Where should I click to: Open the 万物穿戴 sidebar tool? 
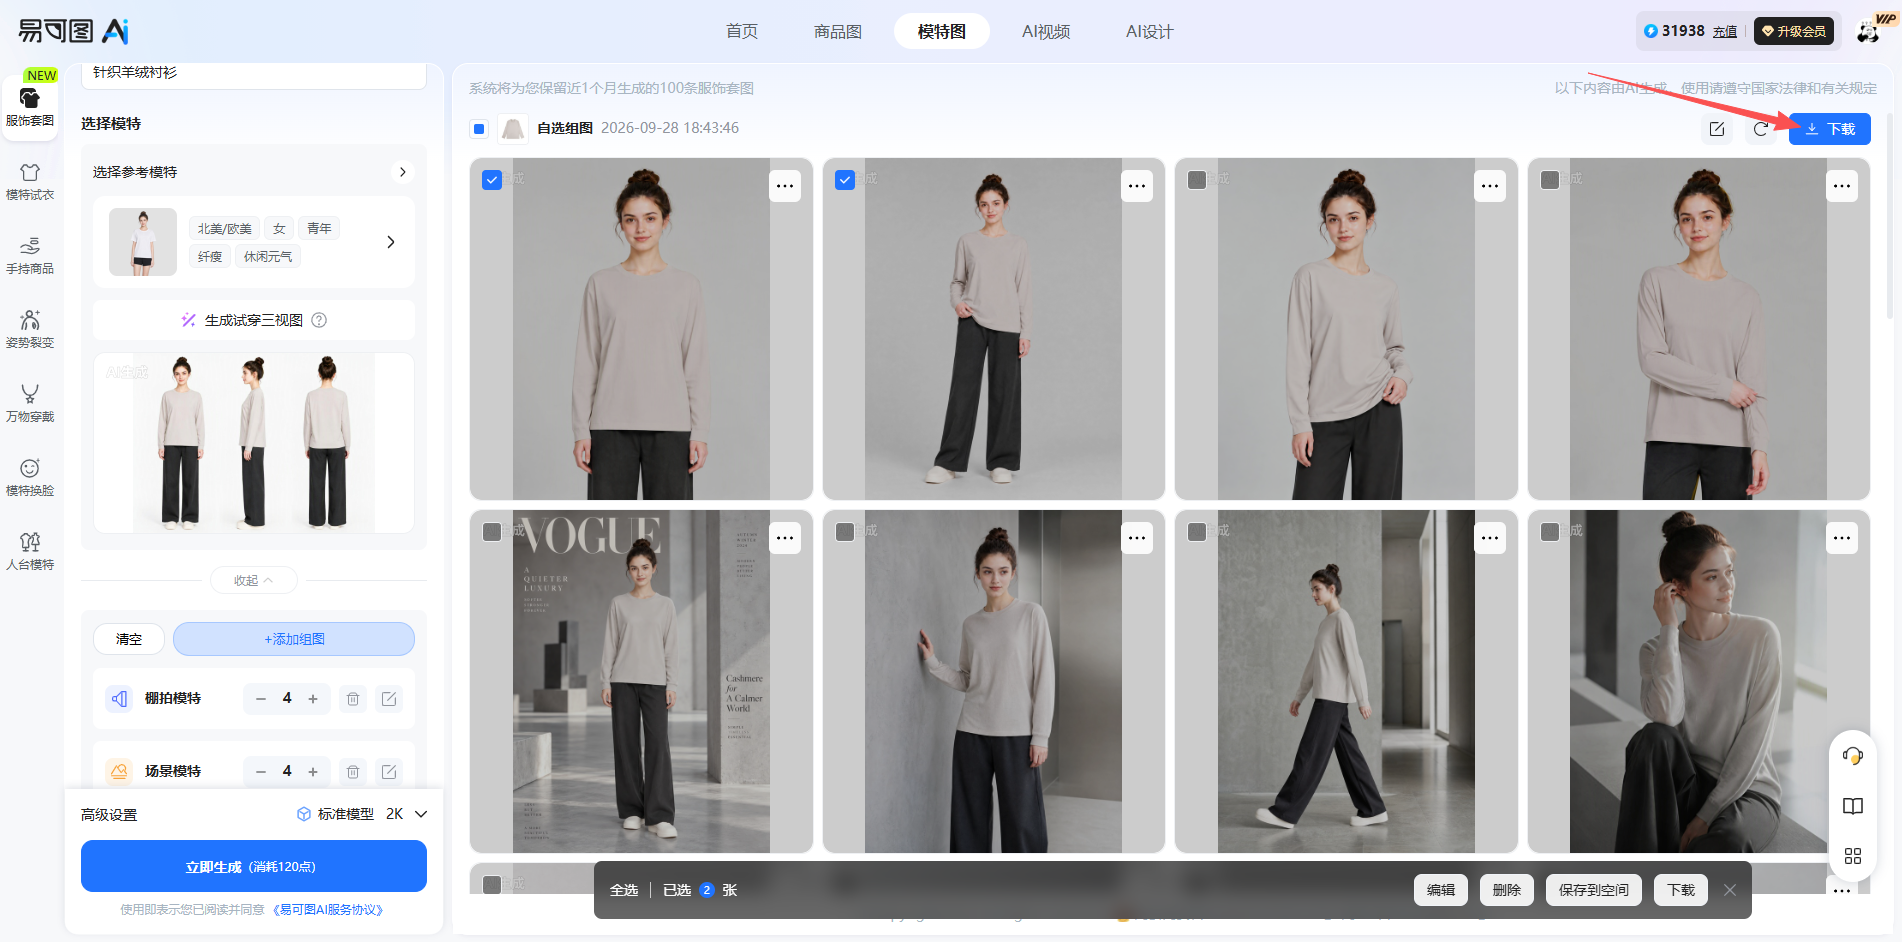click(30, 404)
